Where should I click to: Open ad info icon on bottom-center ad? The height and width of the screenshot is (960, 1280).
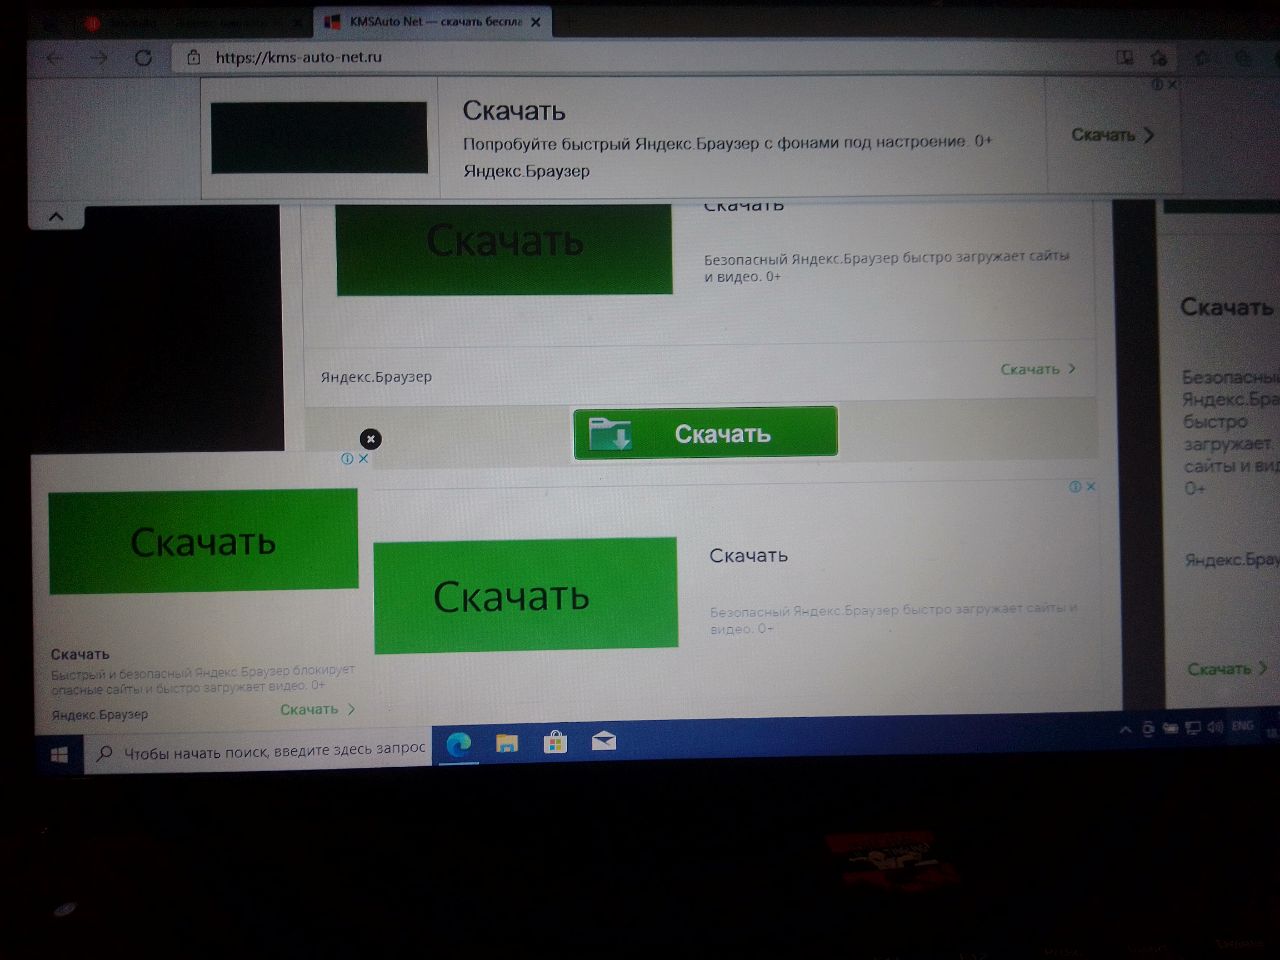(x=1075, y=487)
